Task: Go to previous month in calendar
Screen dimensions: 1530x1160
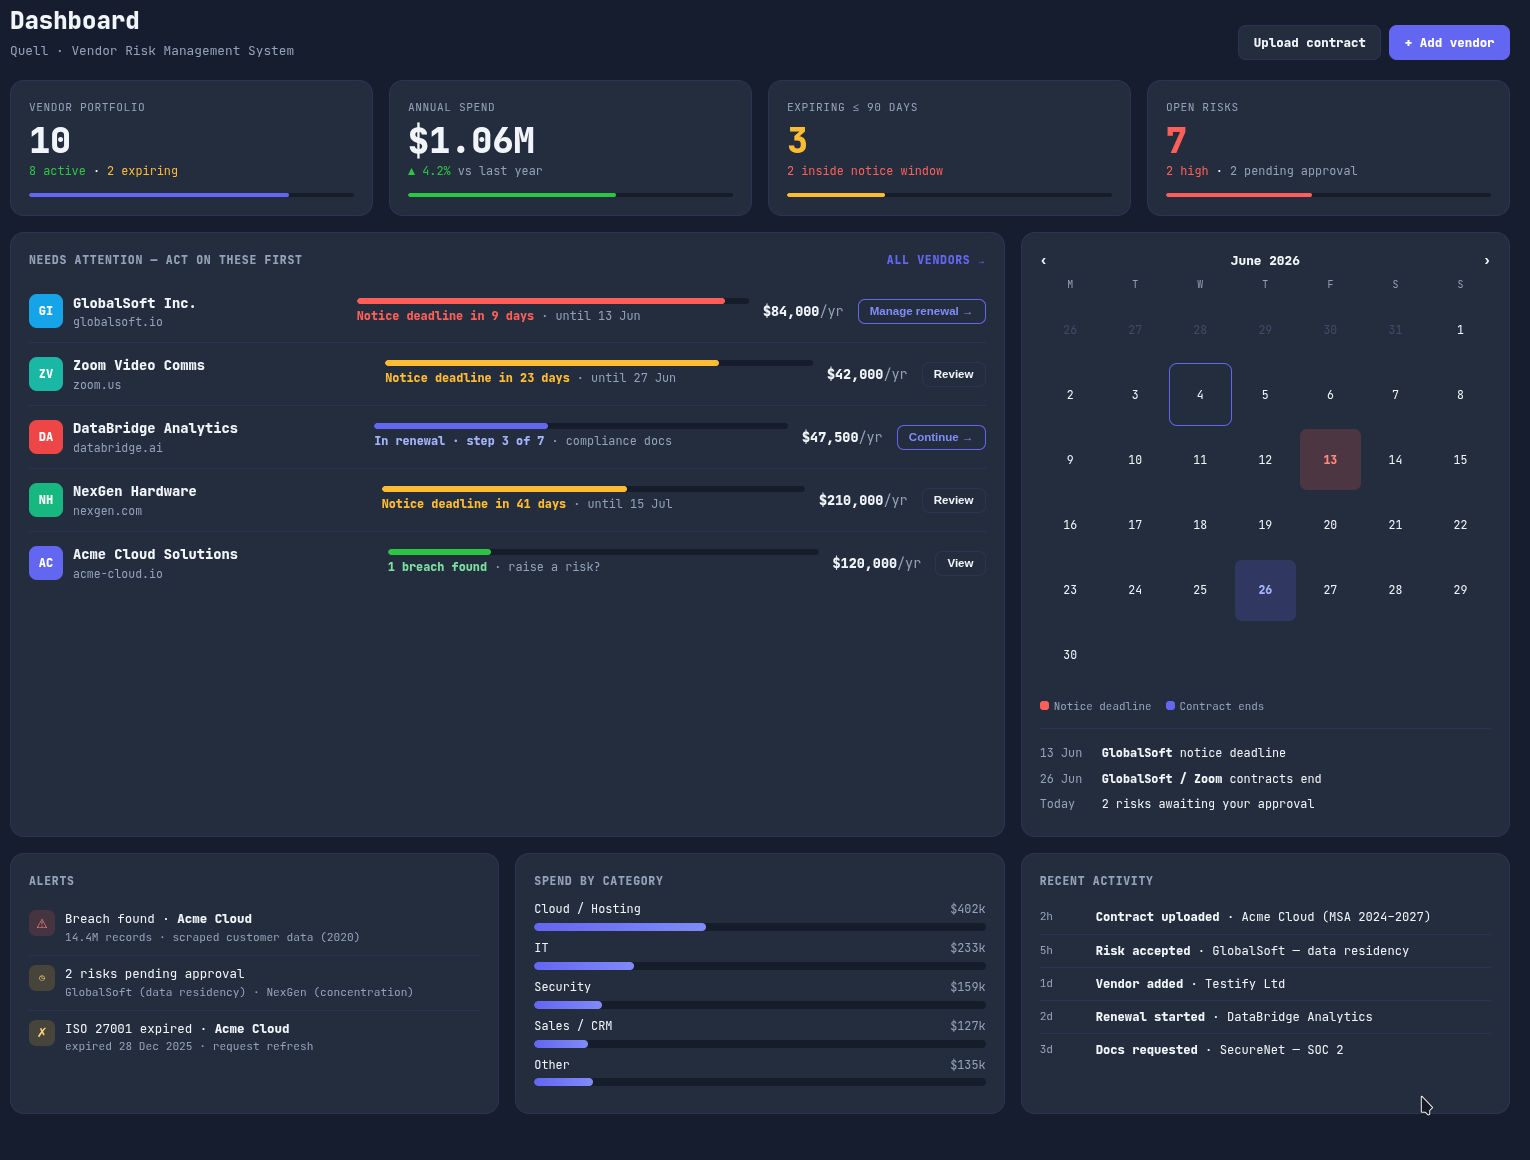Action: [x=1044, y=260]
